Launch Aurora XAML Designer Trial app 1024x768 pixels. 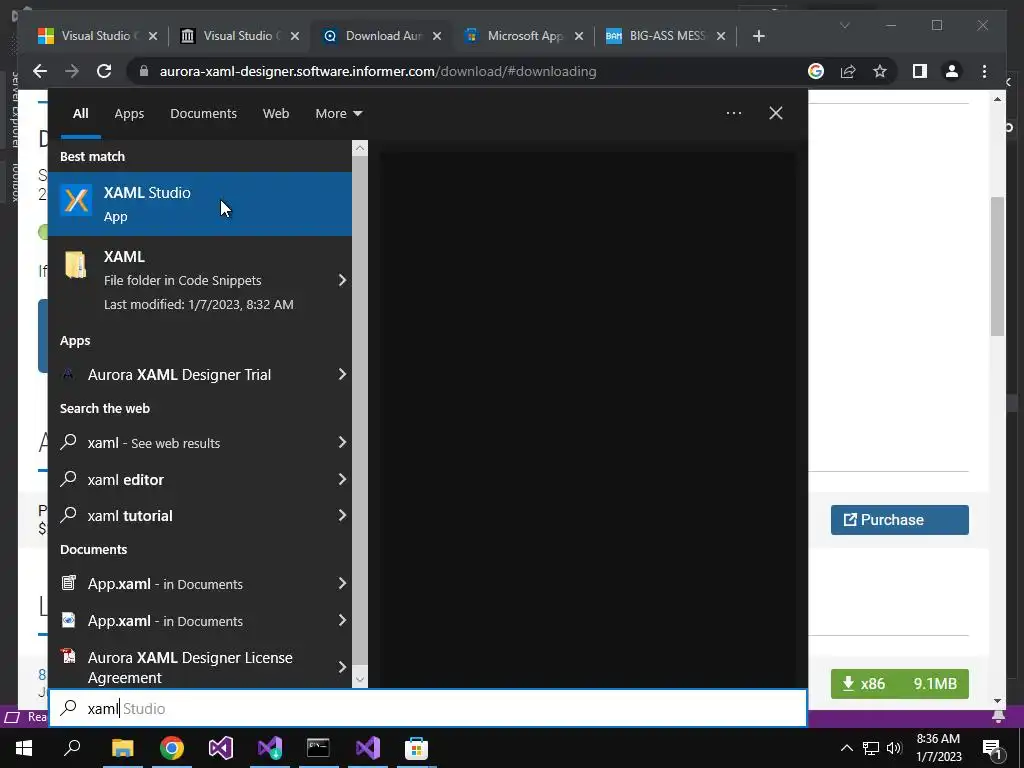pos(180,375)
